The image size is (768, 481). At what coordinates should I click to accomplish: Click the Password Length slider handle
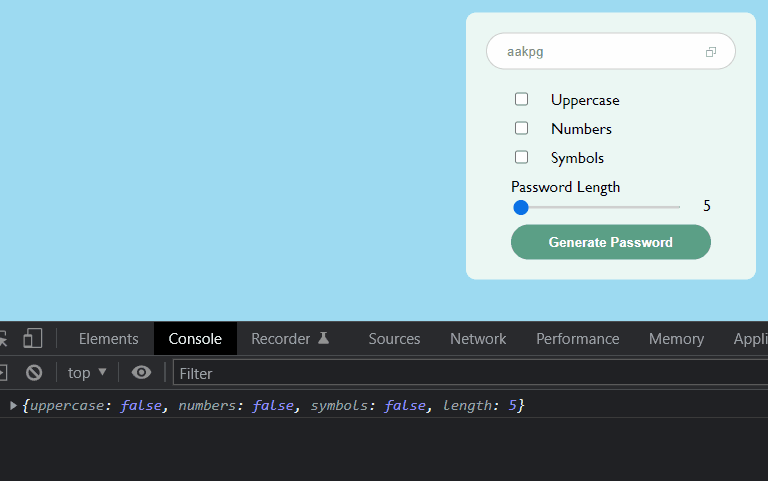click(x=521, y=207)
